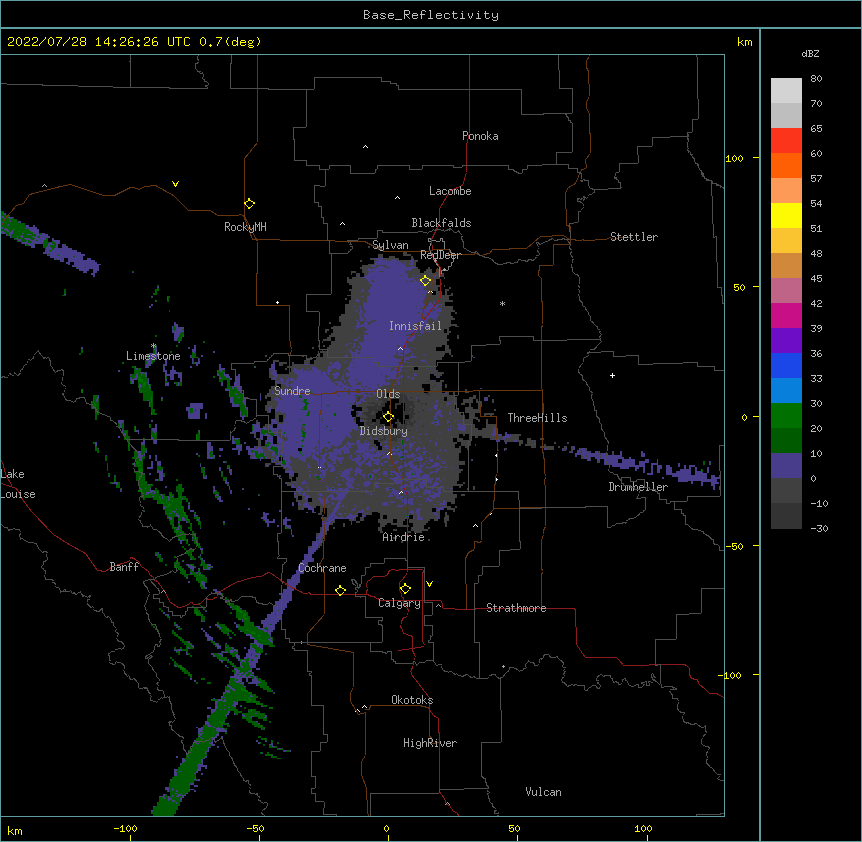Click the Banff label
The height and width of the screenshot is (842, 862).
[124, 567]
